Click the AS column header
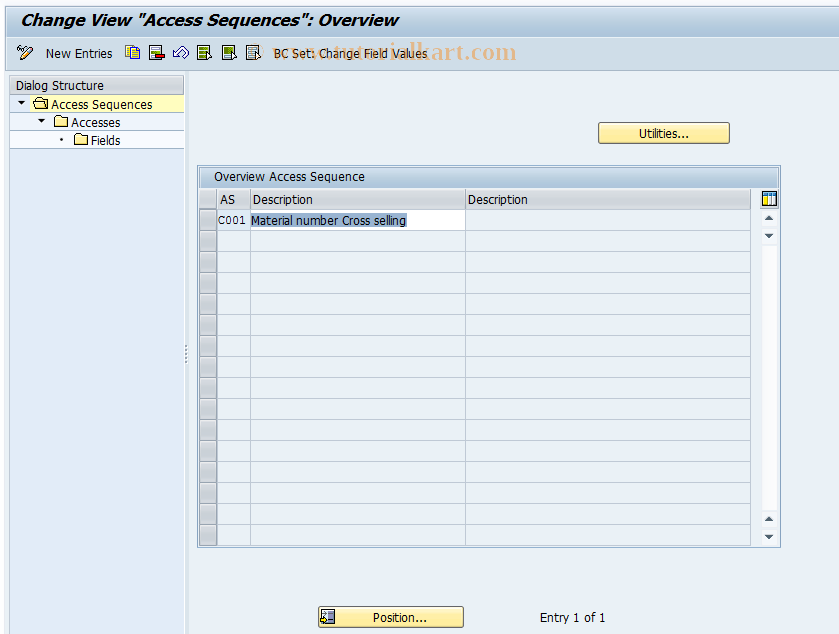This screenshot has width=839, height=634. 234,200
